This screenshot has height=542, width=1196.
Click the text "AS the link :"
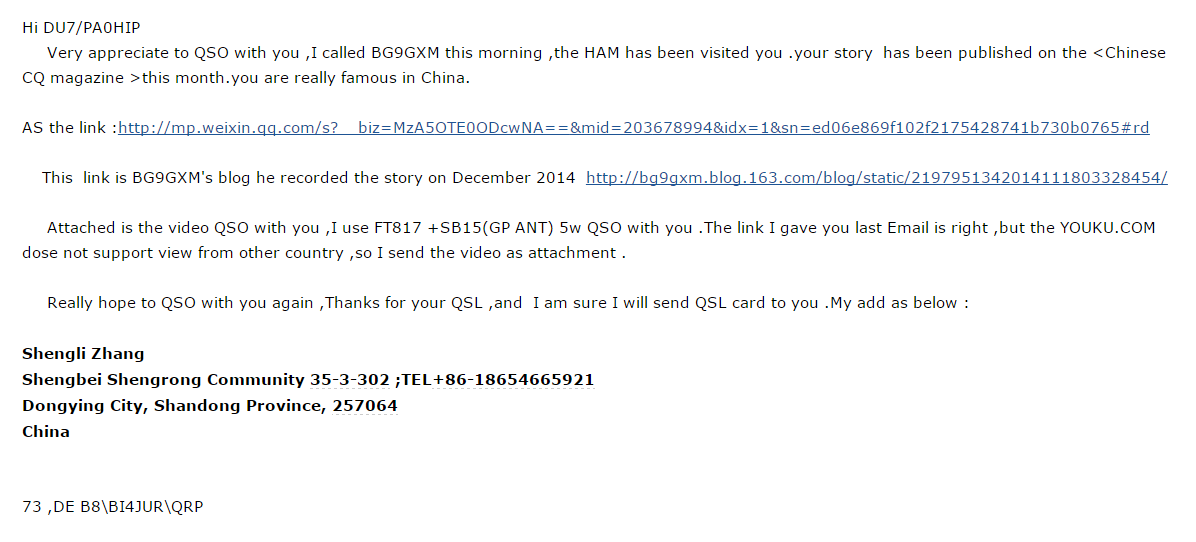(69, 128)
